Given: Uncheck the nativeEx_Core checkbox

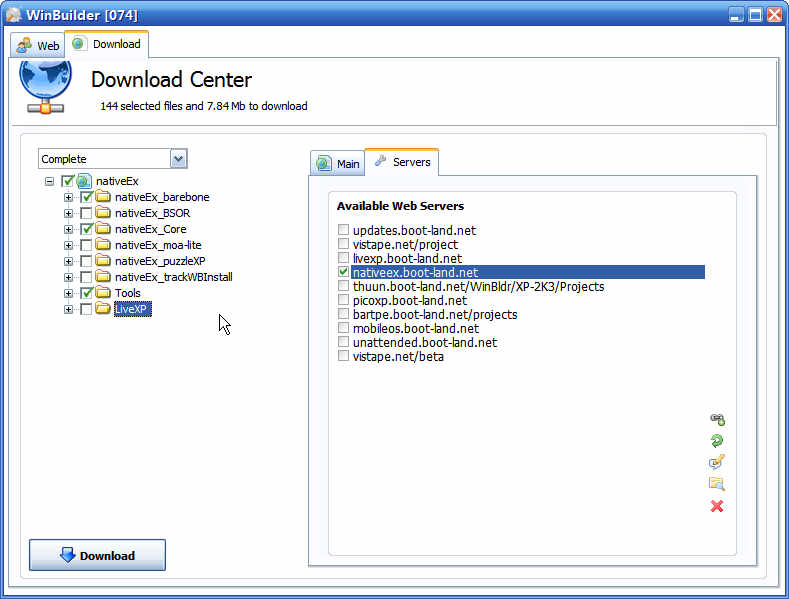Looking at the screenshot, I should tap(87, 229).
